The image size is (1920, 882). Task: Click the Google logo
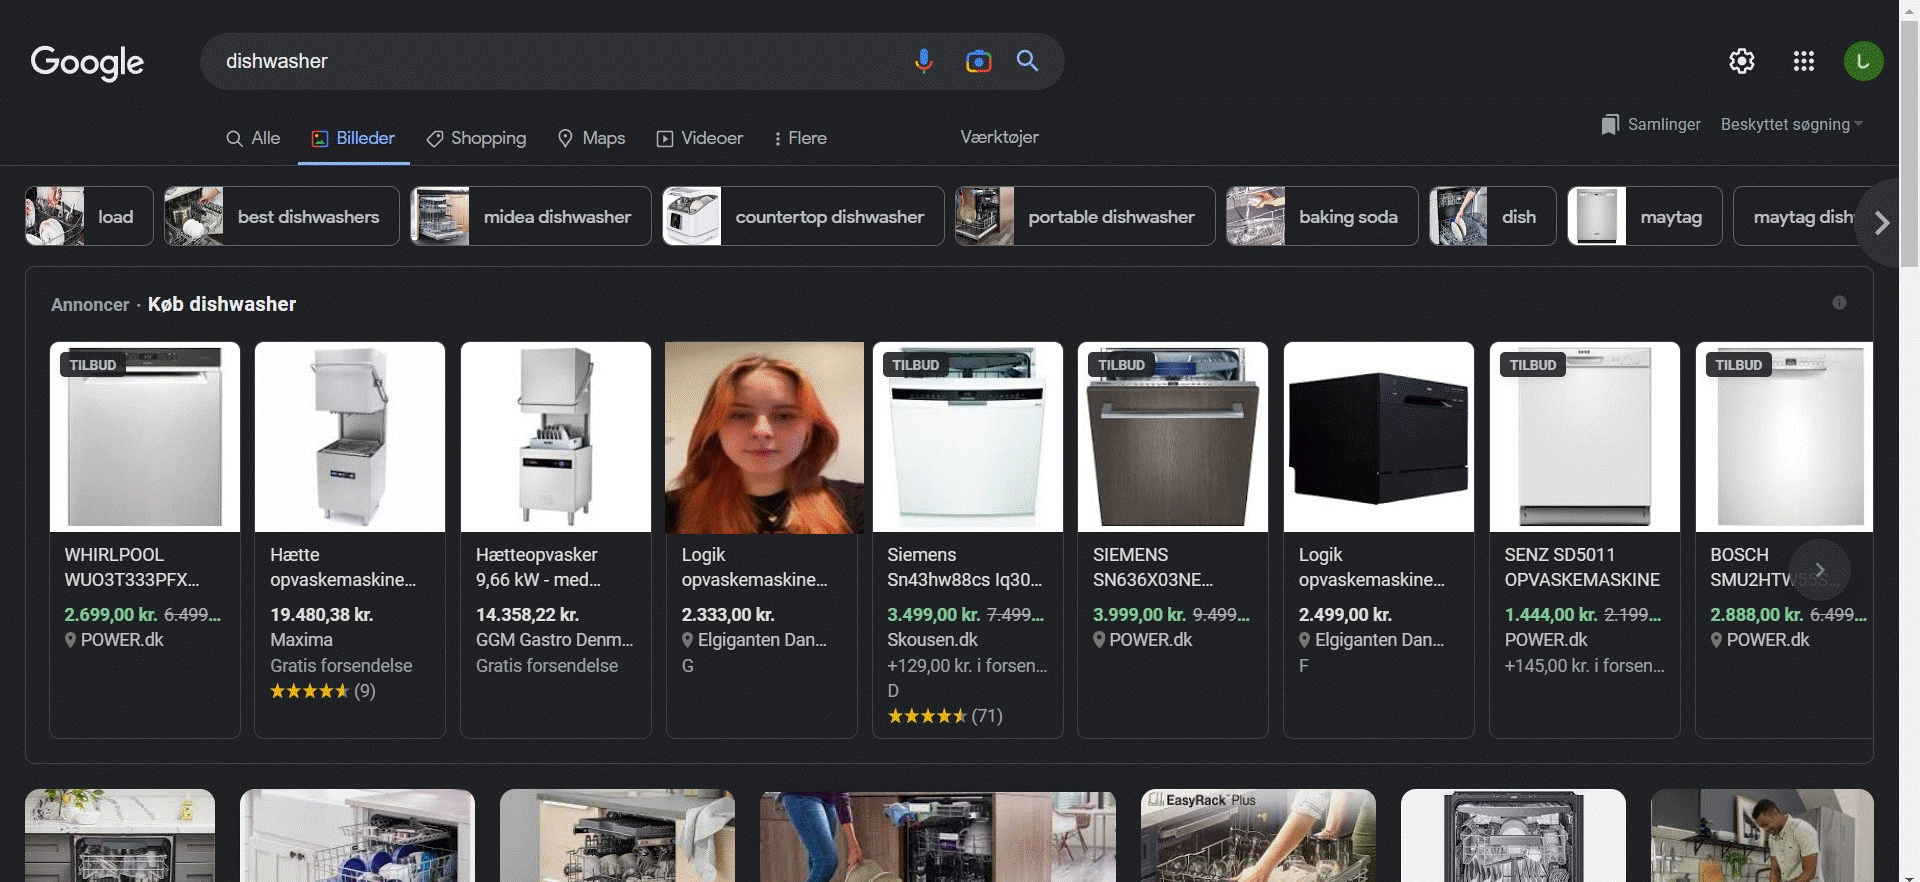pos(87,62)
